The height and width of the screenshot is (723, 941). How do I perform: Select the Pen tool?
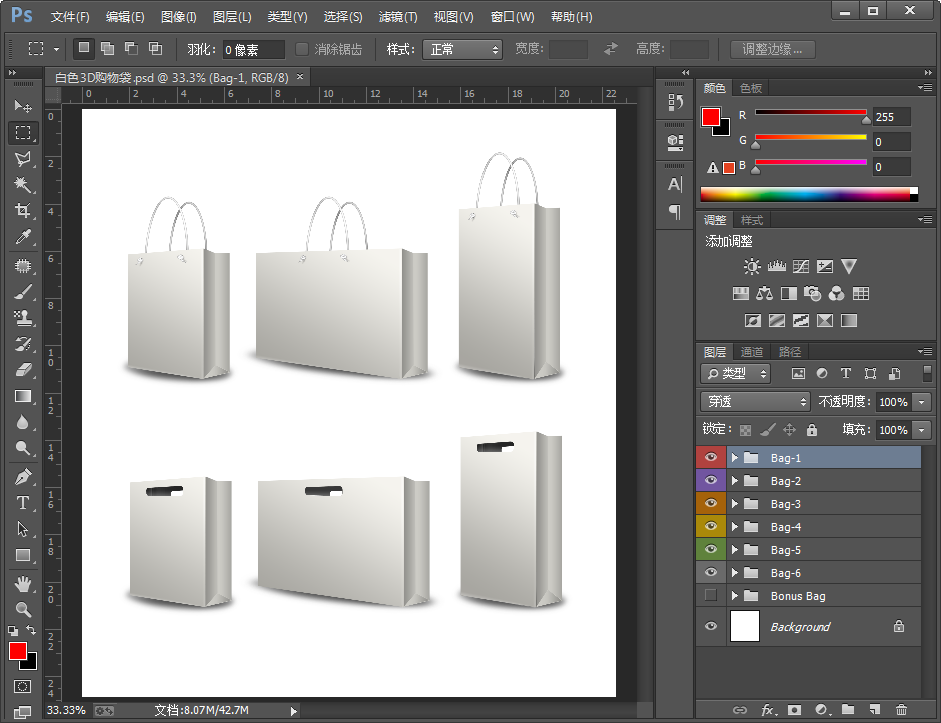[23, 477]
